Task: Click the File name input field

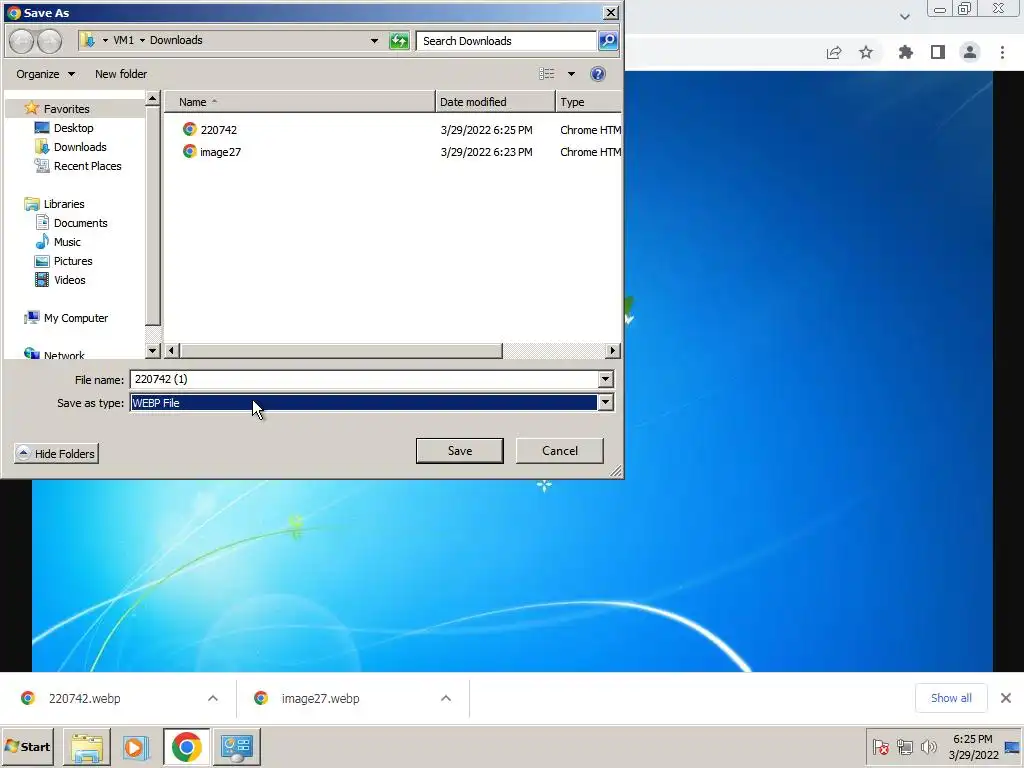Action: (x=364, y=379)
